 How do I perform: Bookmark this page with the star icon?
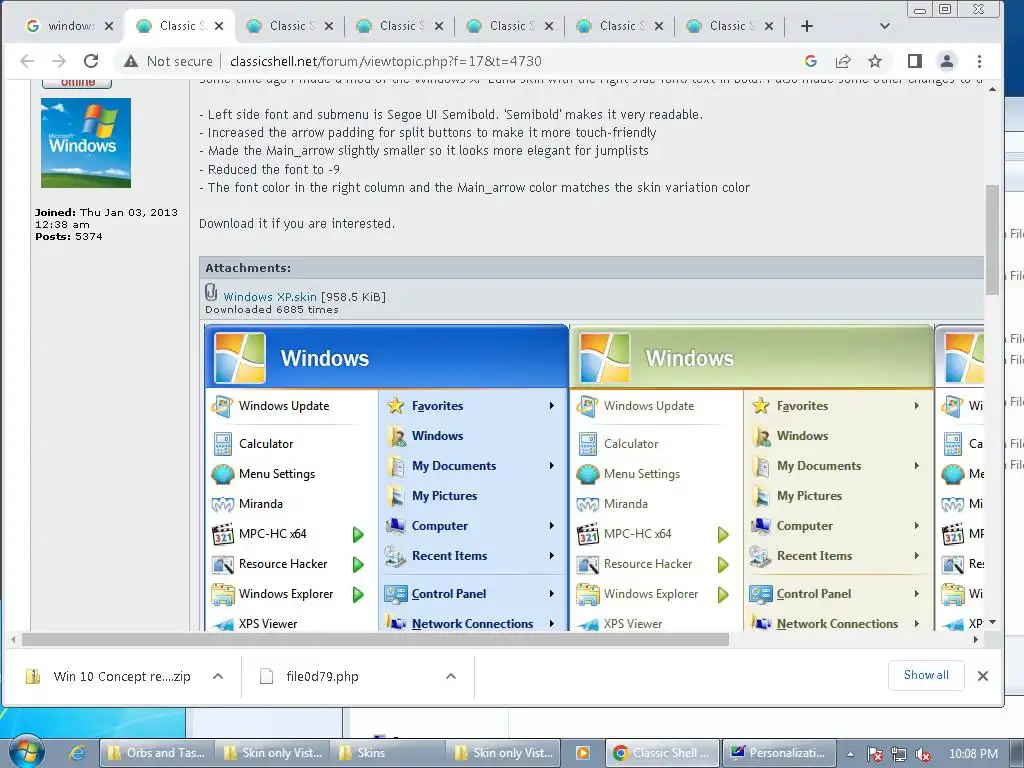pos(875,61)
